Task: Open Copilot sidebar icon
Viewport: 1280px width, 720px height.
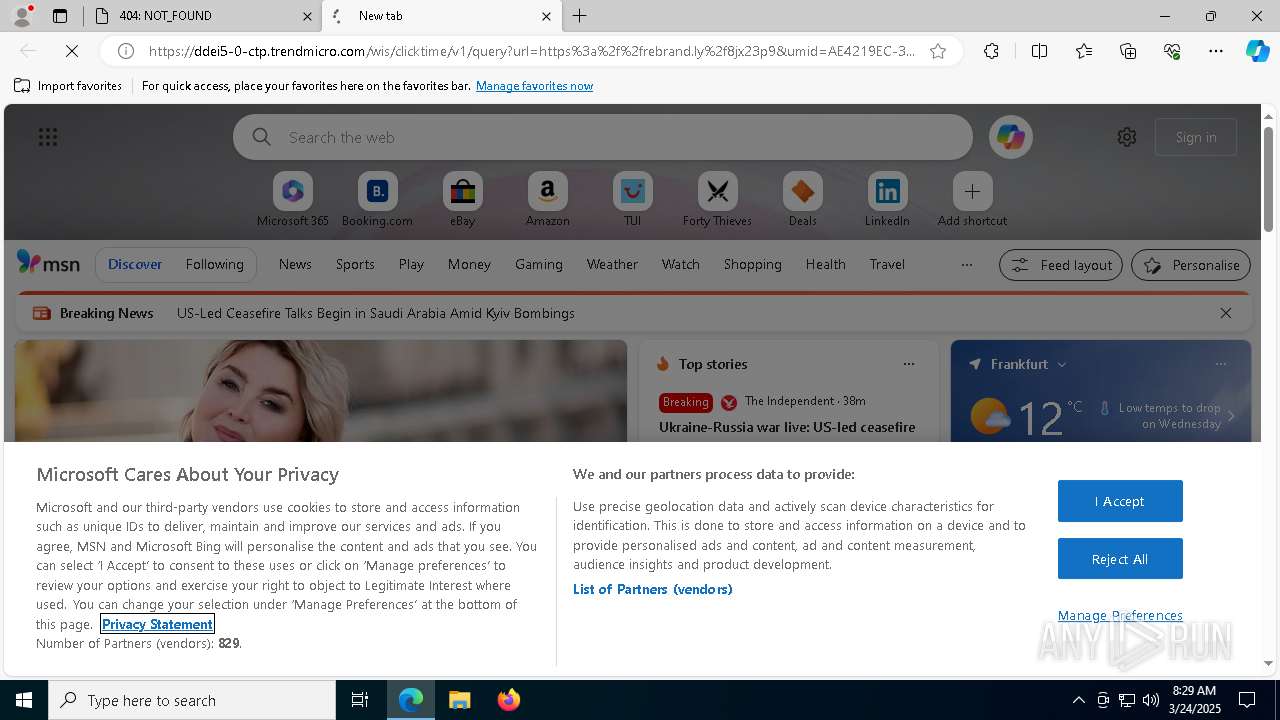Action: [1257, 51]
